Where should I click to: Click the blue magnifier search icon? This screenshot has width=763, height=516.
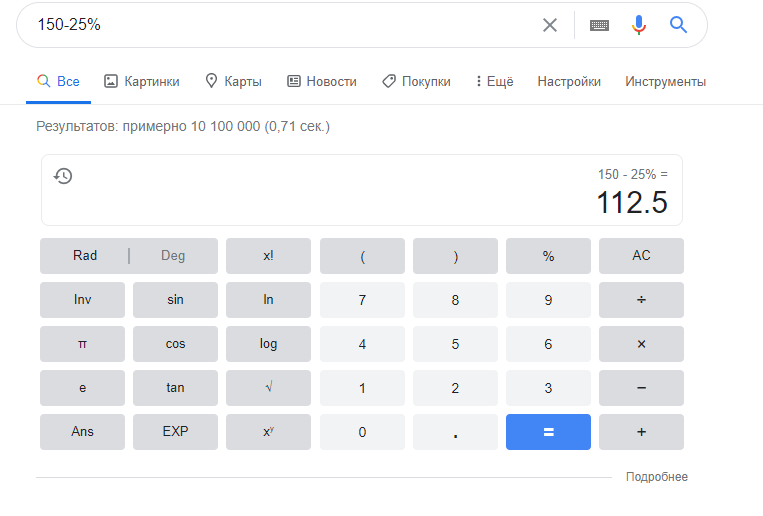coord(678,24)
